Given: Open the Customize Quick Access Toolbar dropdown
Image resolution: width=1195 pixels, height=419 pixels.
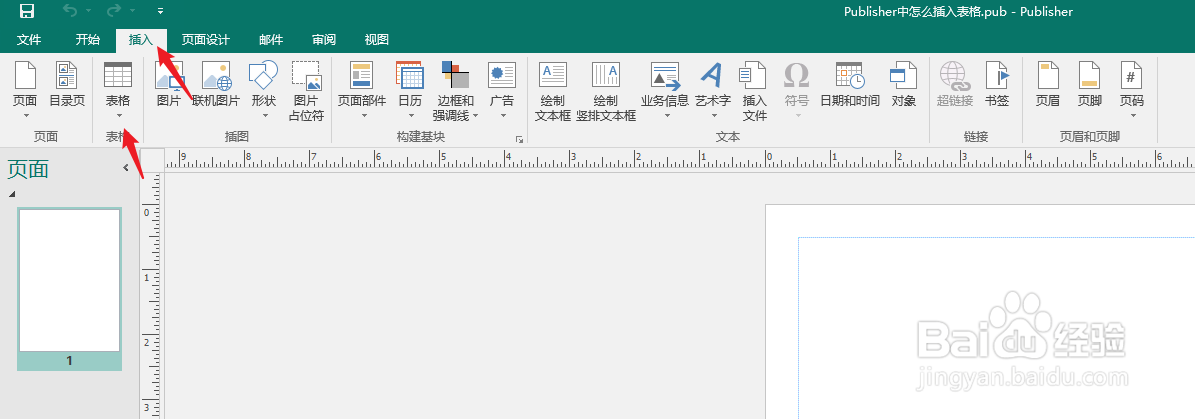Looking at the screenshot, I should (160, 11).
